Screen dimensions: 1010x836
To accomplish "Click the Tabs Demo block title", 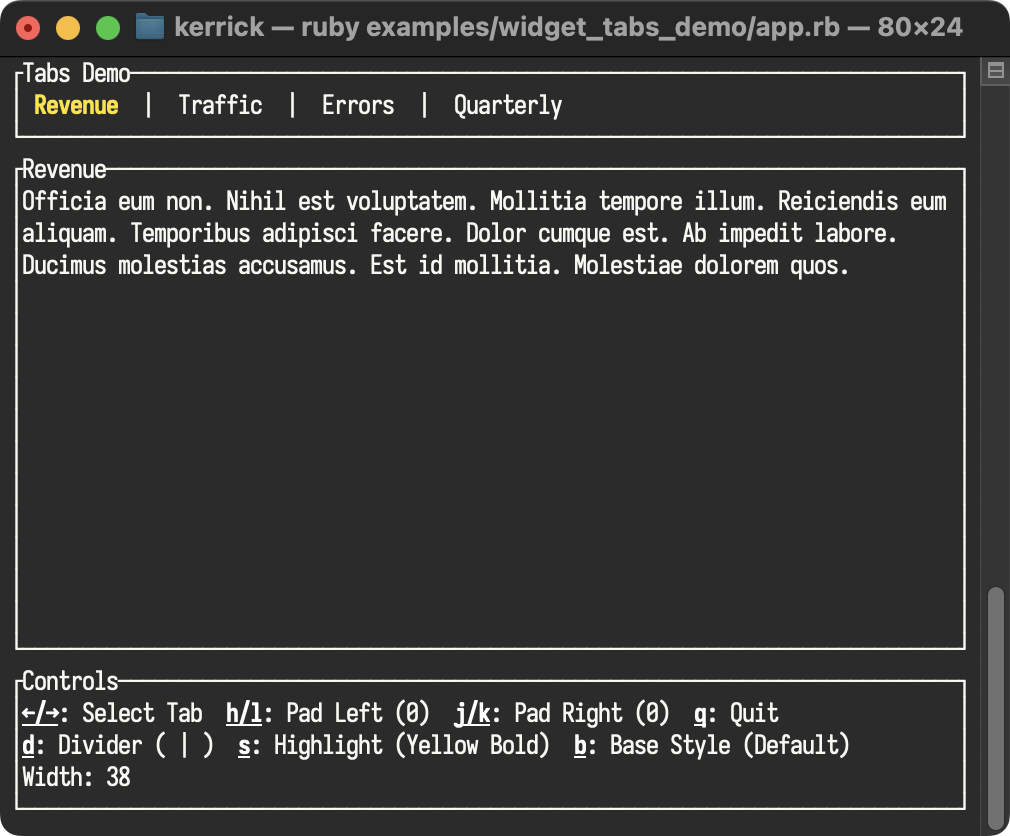I will (76, 73).
